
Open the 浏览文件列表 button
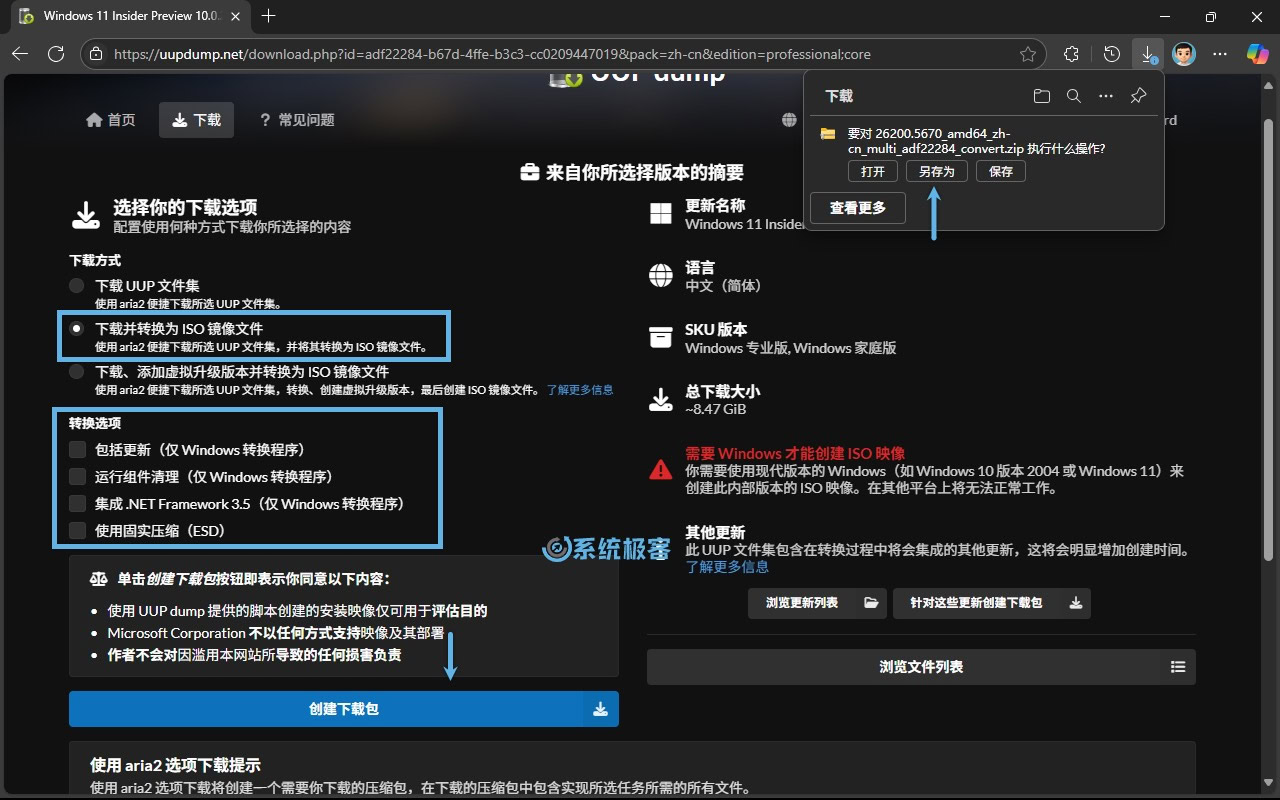921,667
